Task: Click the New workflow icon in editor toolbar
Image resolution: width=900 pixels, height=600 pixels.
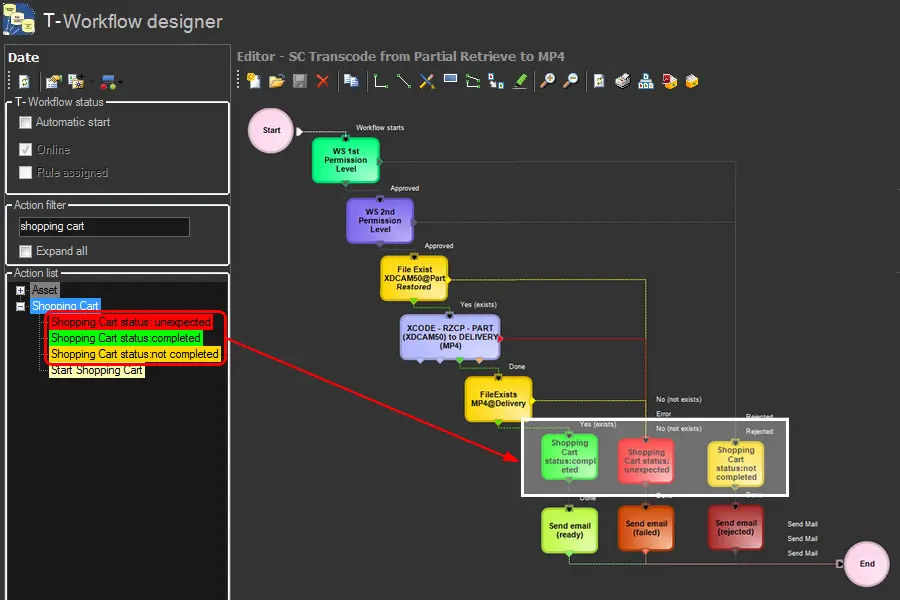Action: [x=254, y=81]
